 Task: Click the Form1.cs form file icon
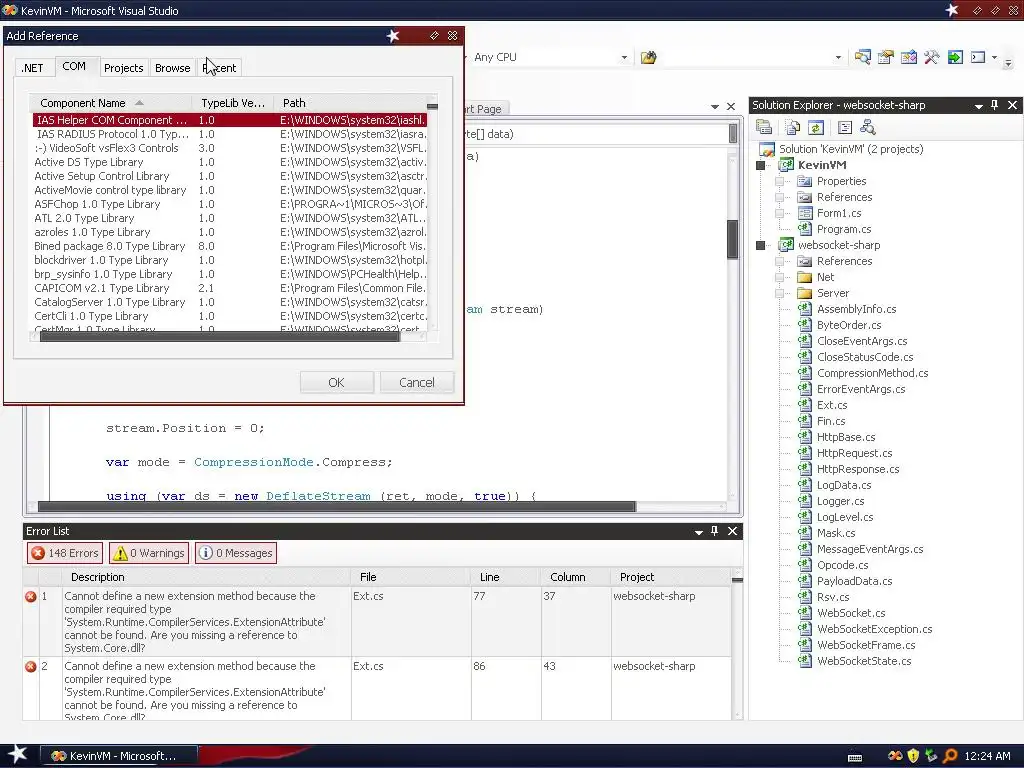(805, 213)
